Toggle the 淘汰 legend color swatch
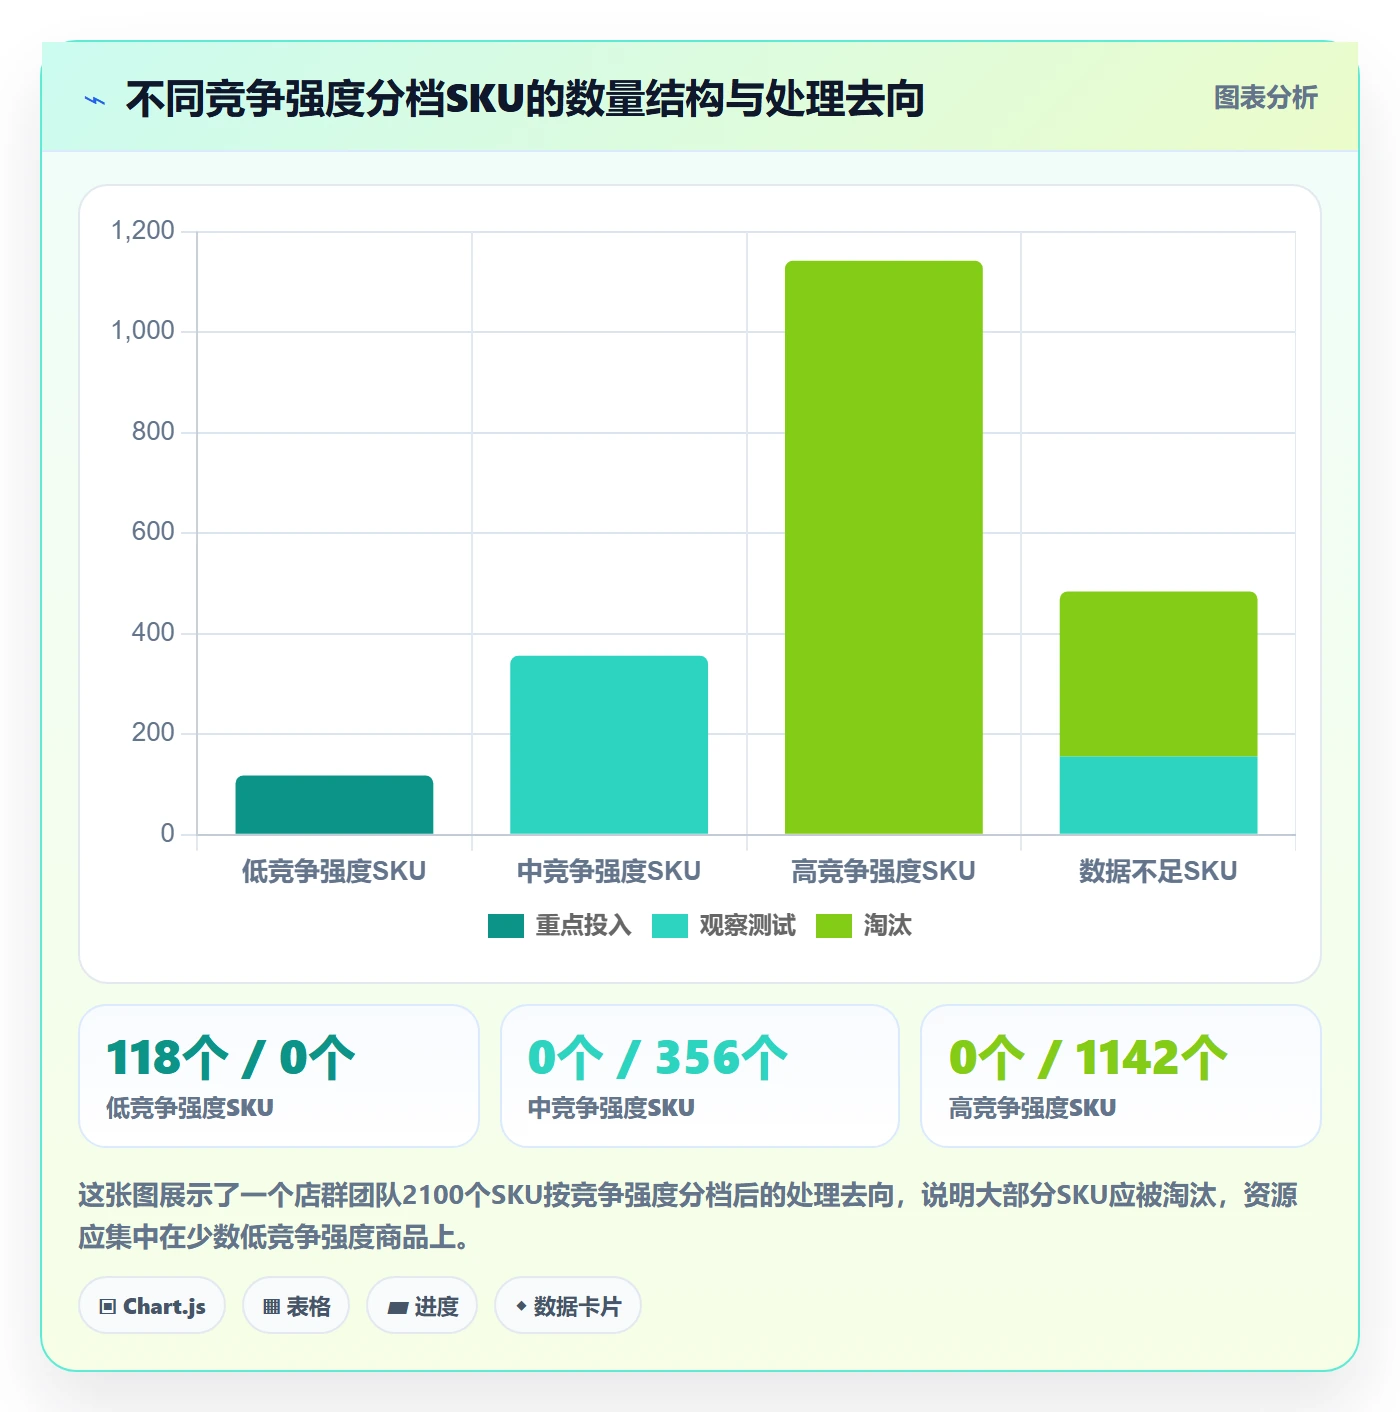This screenshot has height=1412, width=1400. 834,926
